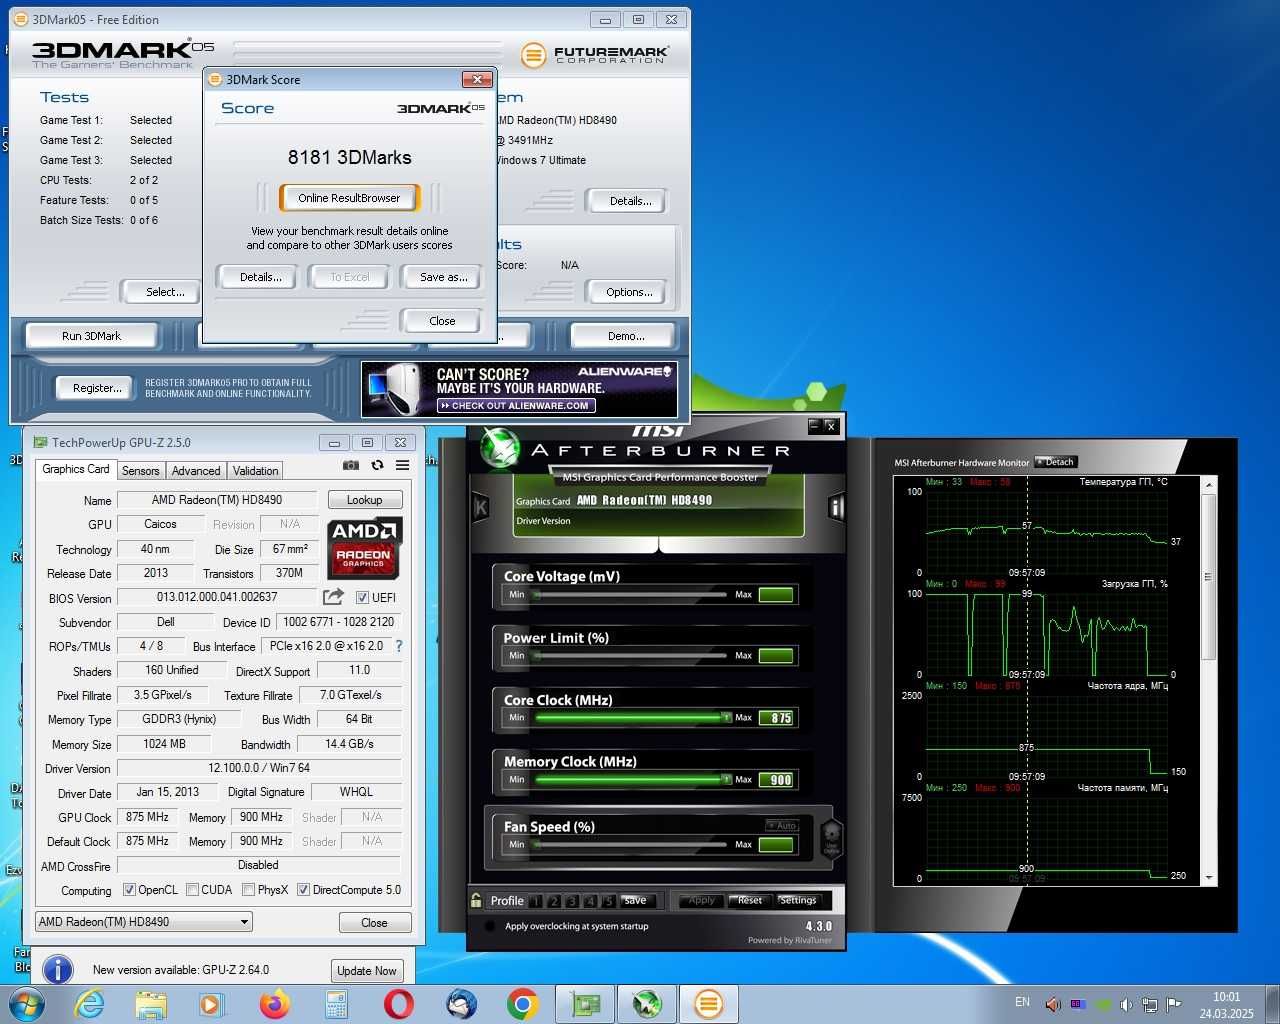Toggle the UEFI checkbox
1280x1024 pixels.
click(x=362, y=597)
